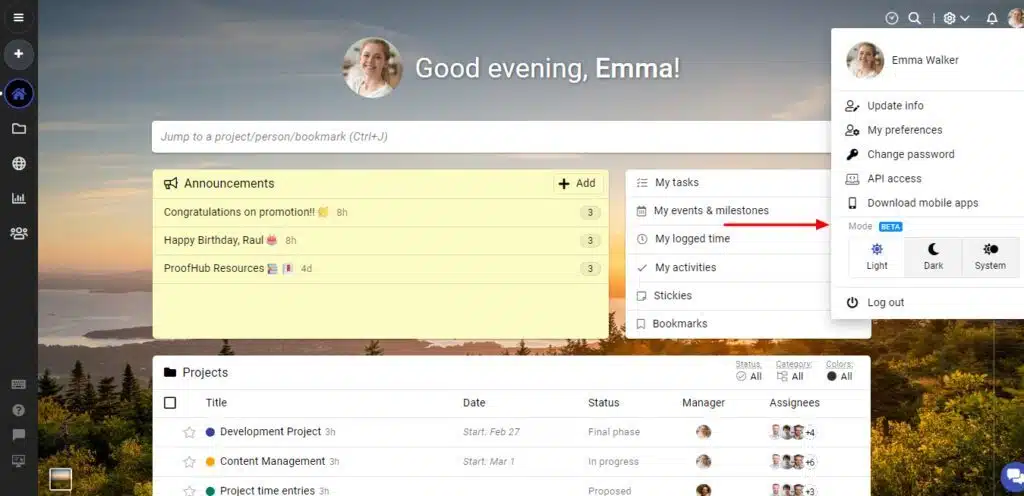Open the Projects folder icon in sidebar
1024x496 pixels.
tap(18, 129)
